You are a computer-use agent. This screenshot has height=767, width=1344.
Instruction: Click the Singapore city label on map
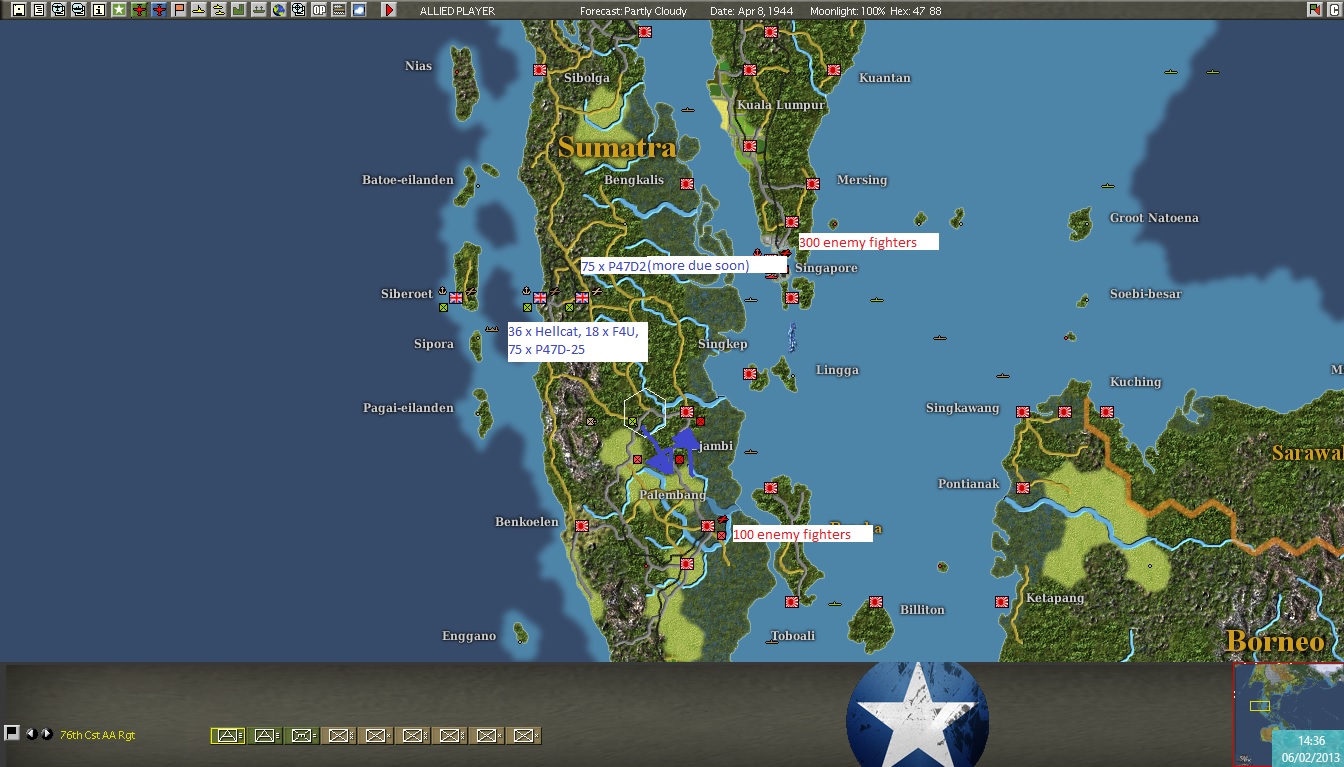826,268
